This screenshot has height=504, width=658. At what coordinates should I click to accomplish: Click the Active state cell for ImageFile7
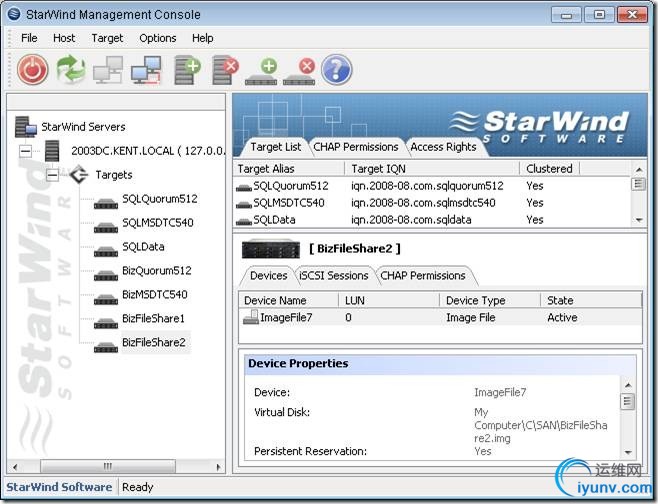562,318
